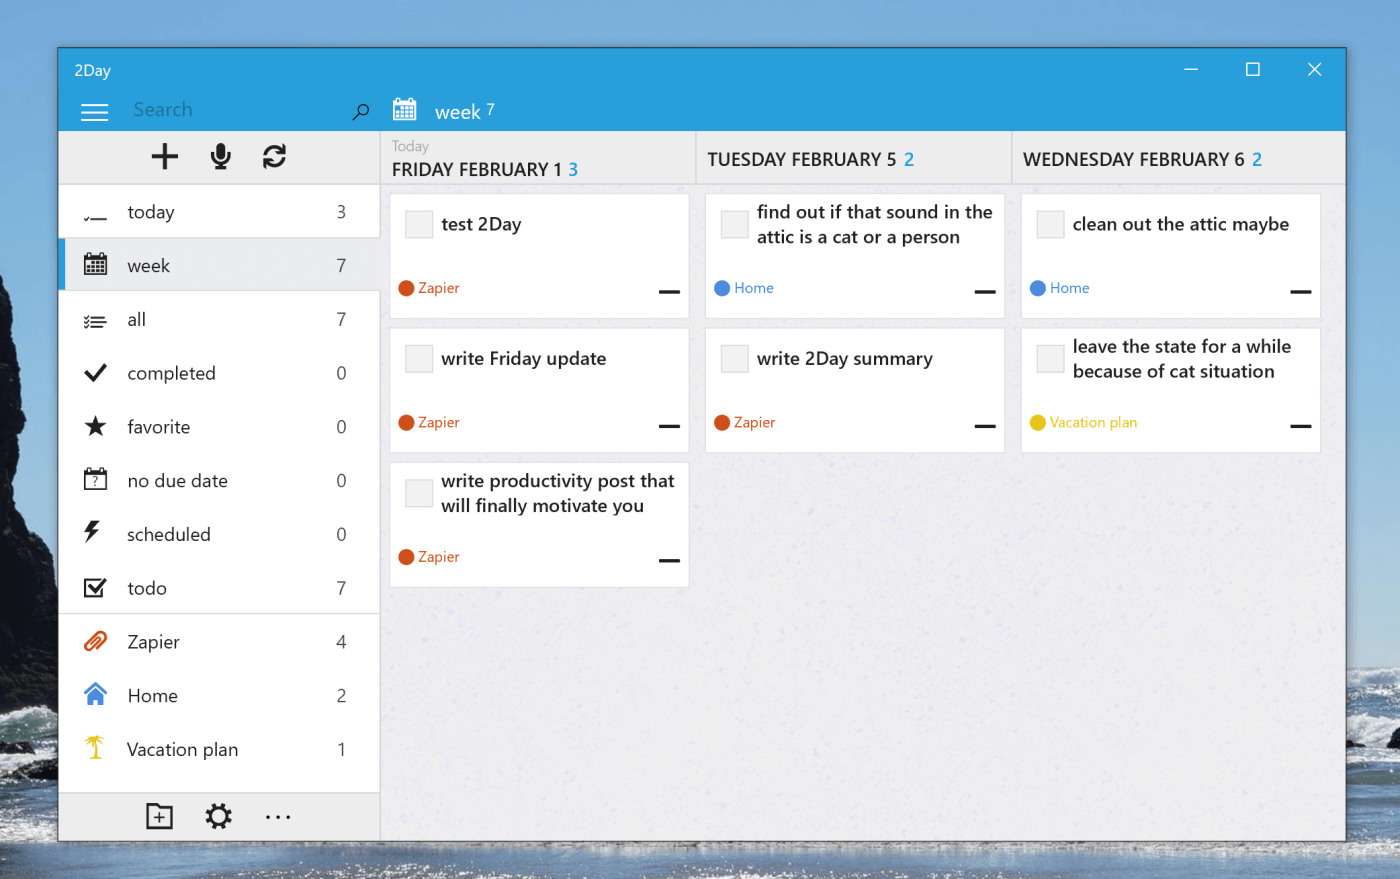
Task: Open options on the 'leave the state' card
Action: [x=1300, y=426]
